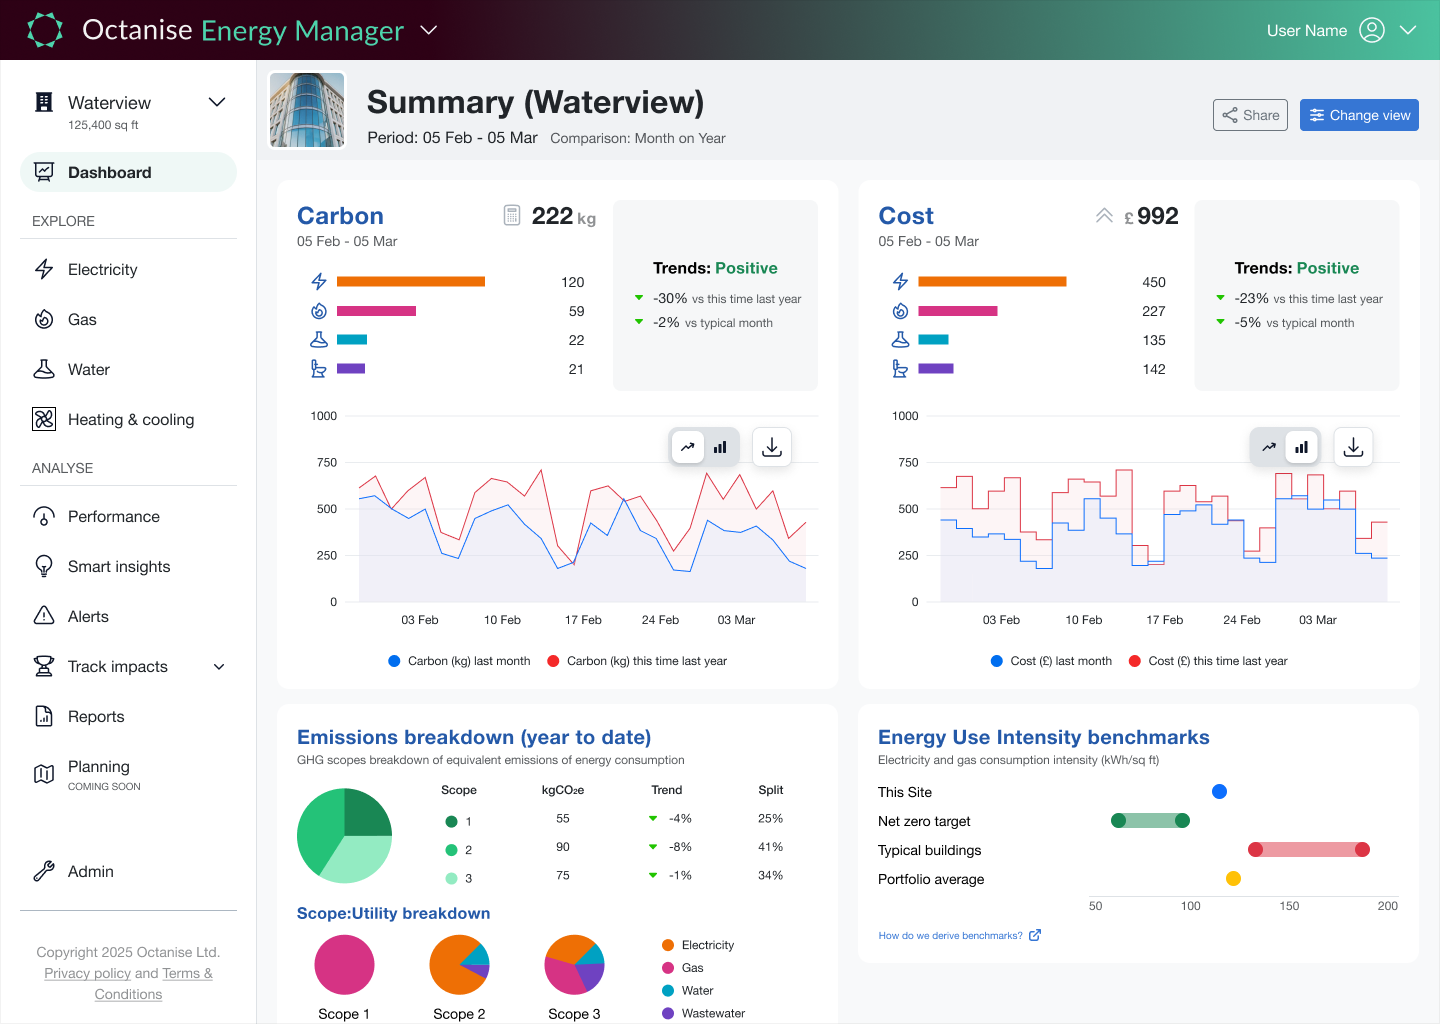Click the Scope 3 utility pie chart
The height and width of the screenshot is (1024, 1440).
574,965
